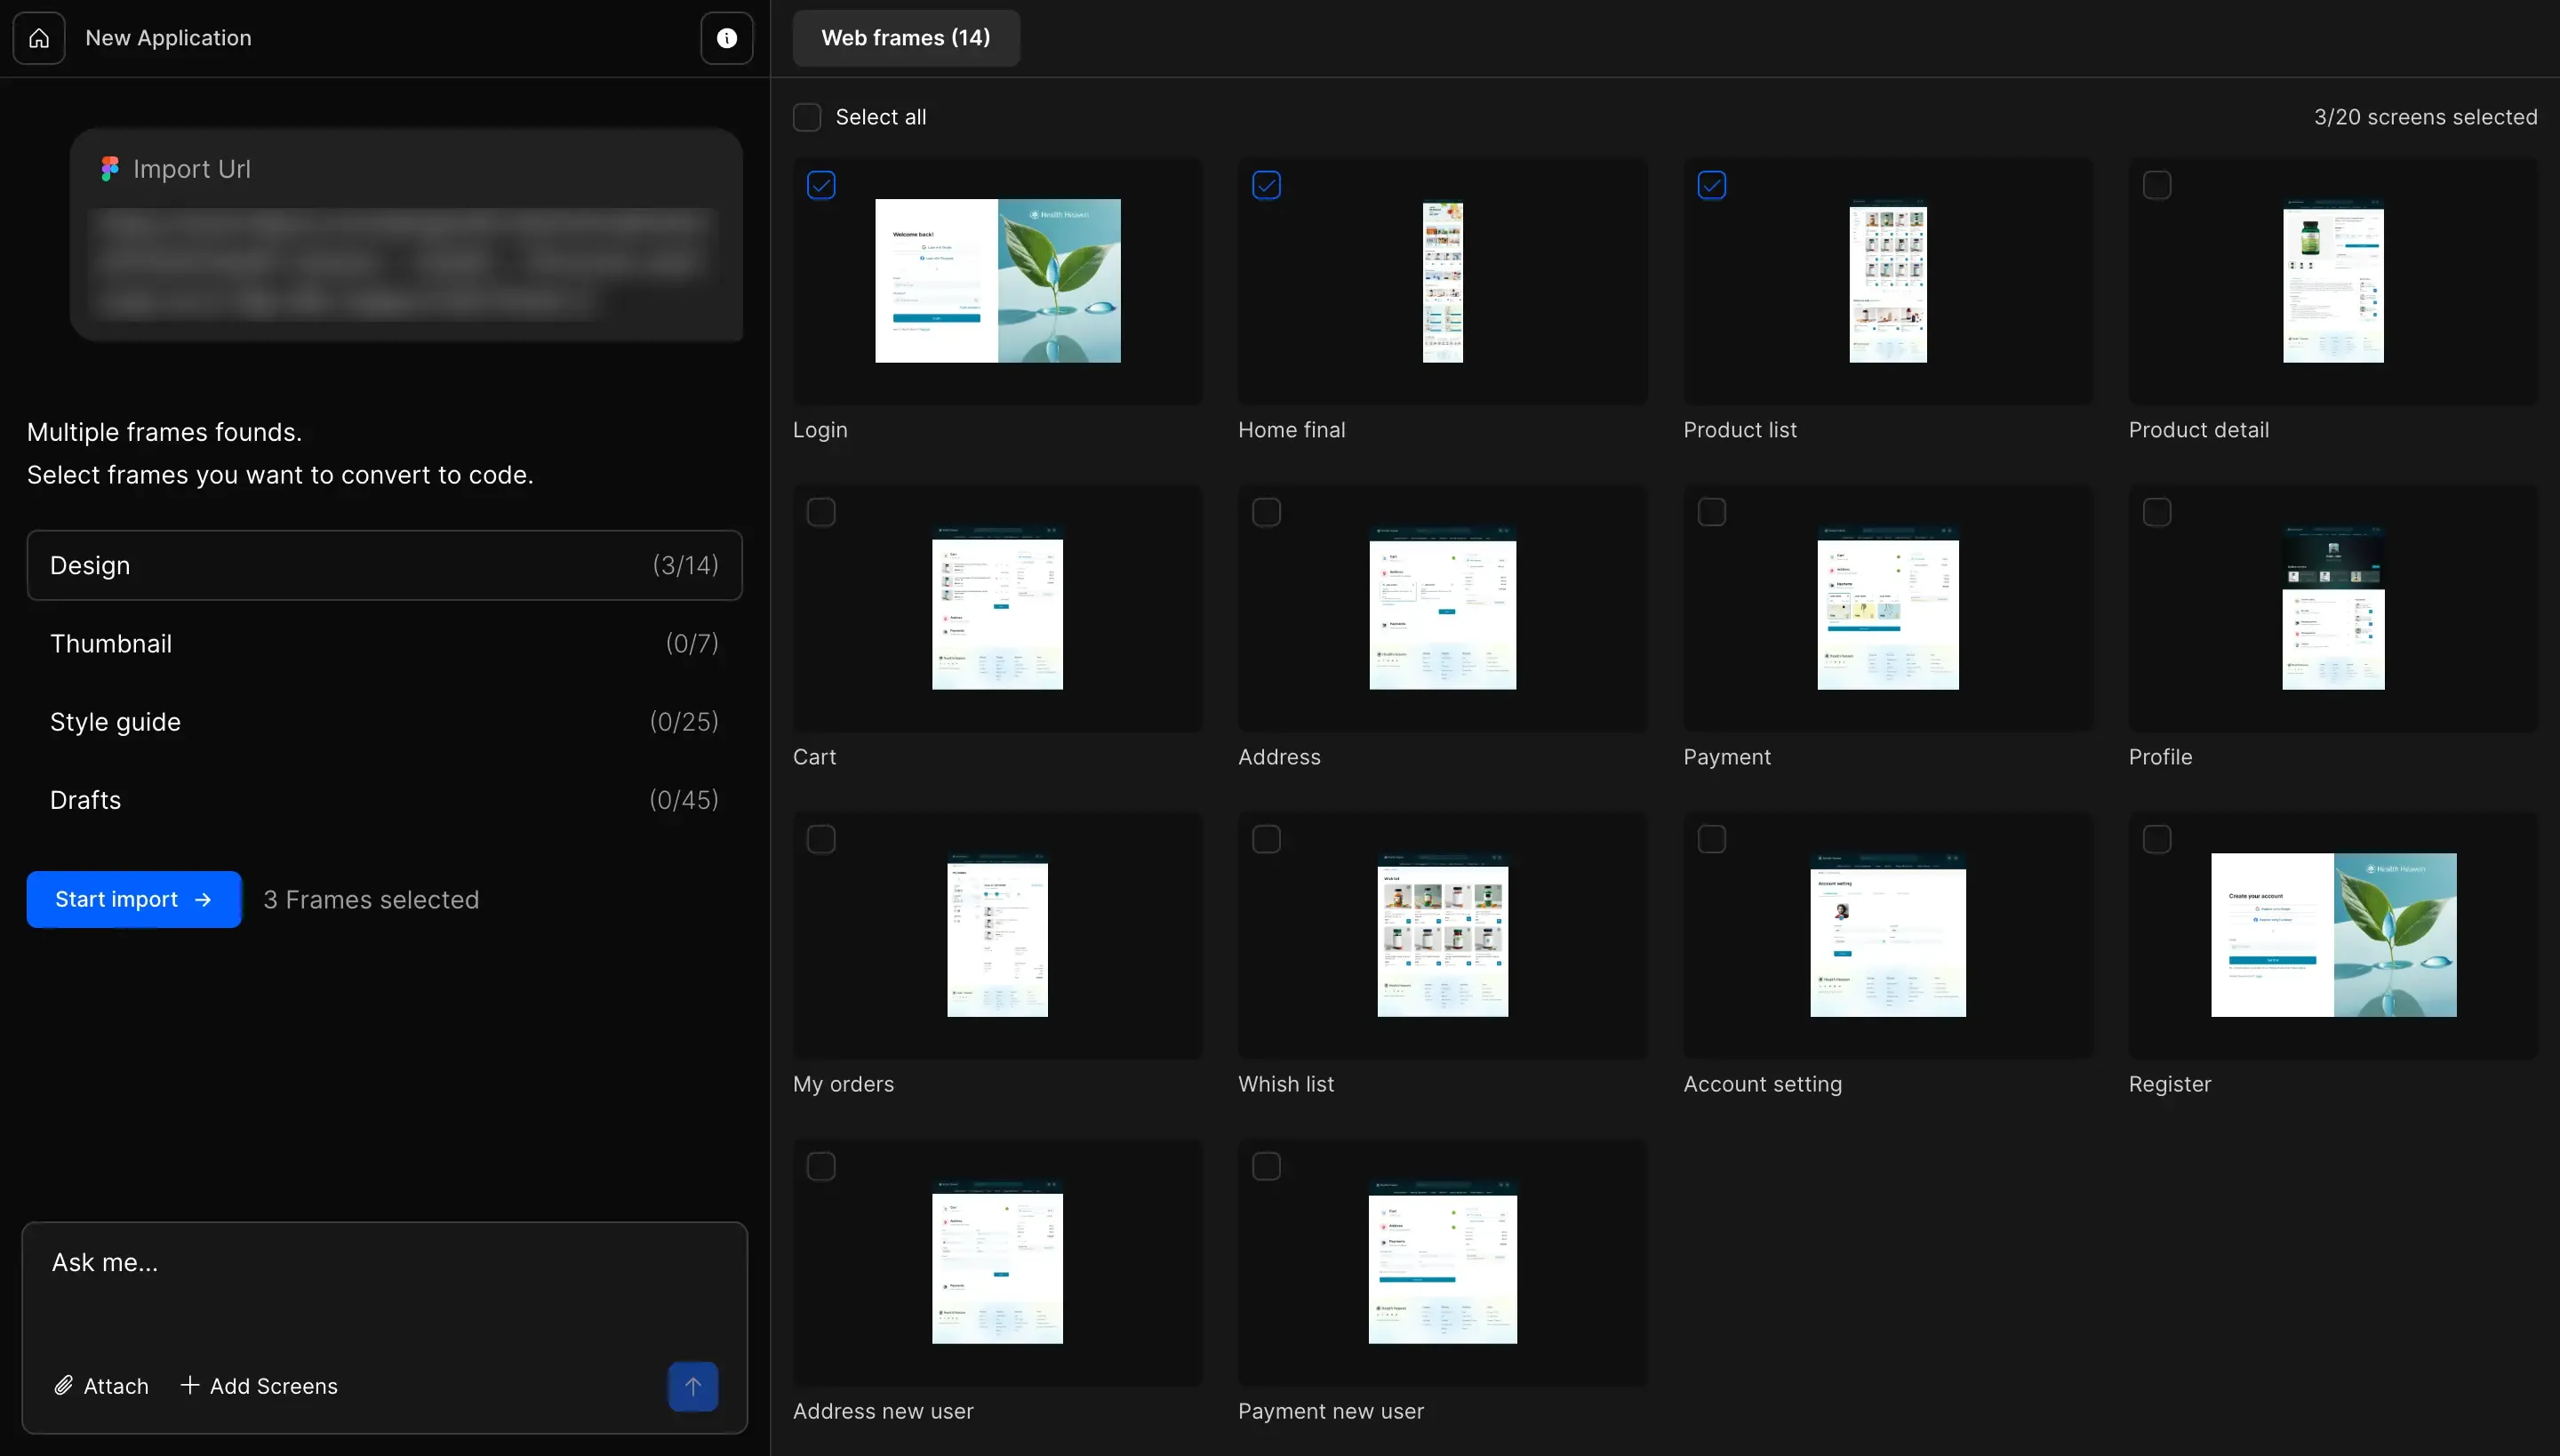Check the Payment new user checkbox
Image resolution: width=2560 pixels, height=1456 pixels.
[1266, 1166]
